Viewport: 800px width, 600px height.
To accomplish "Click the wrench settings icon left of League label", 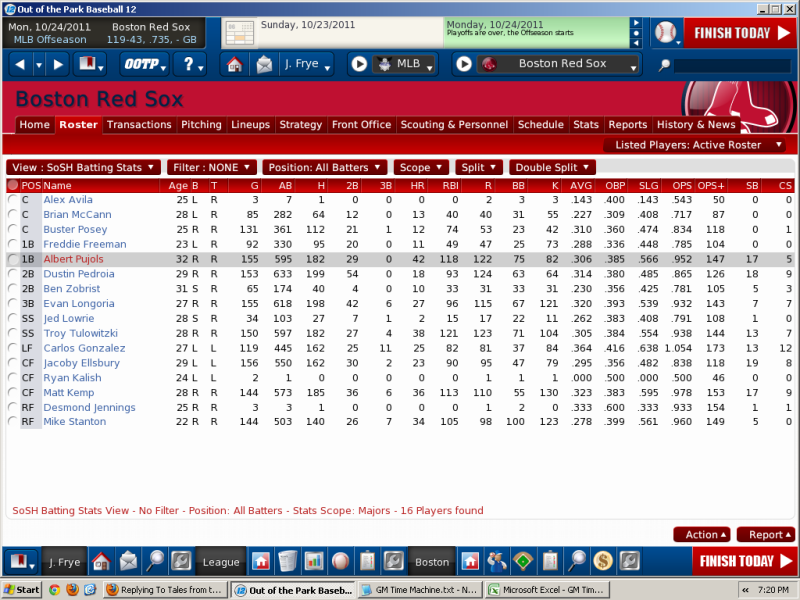I will tap(181, 562).
